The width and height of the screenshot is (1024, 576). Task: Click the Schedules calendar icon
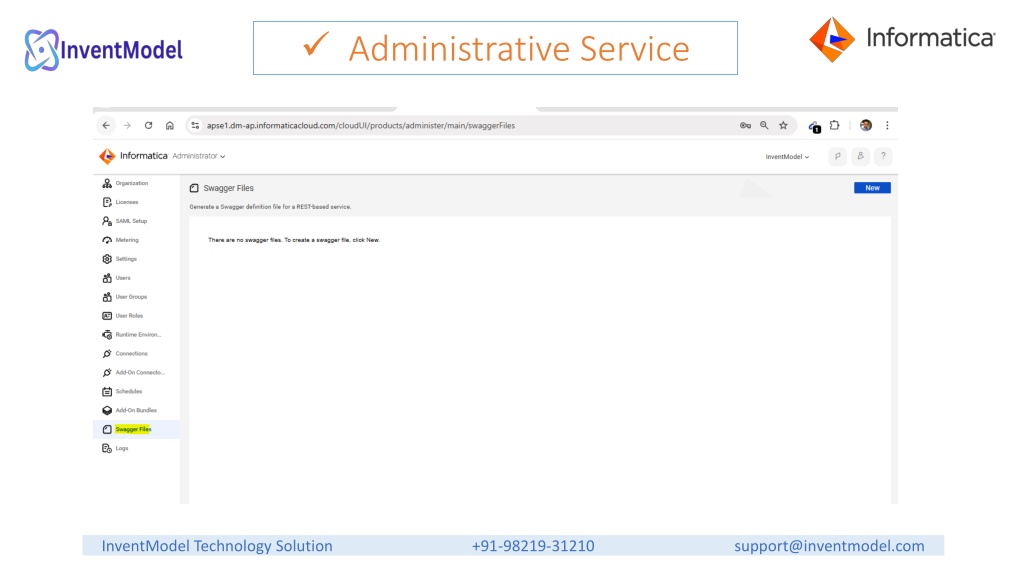click(x=107, y=392)
